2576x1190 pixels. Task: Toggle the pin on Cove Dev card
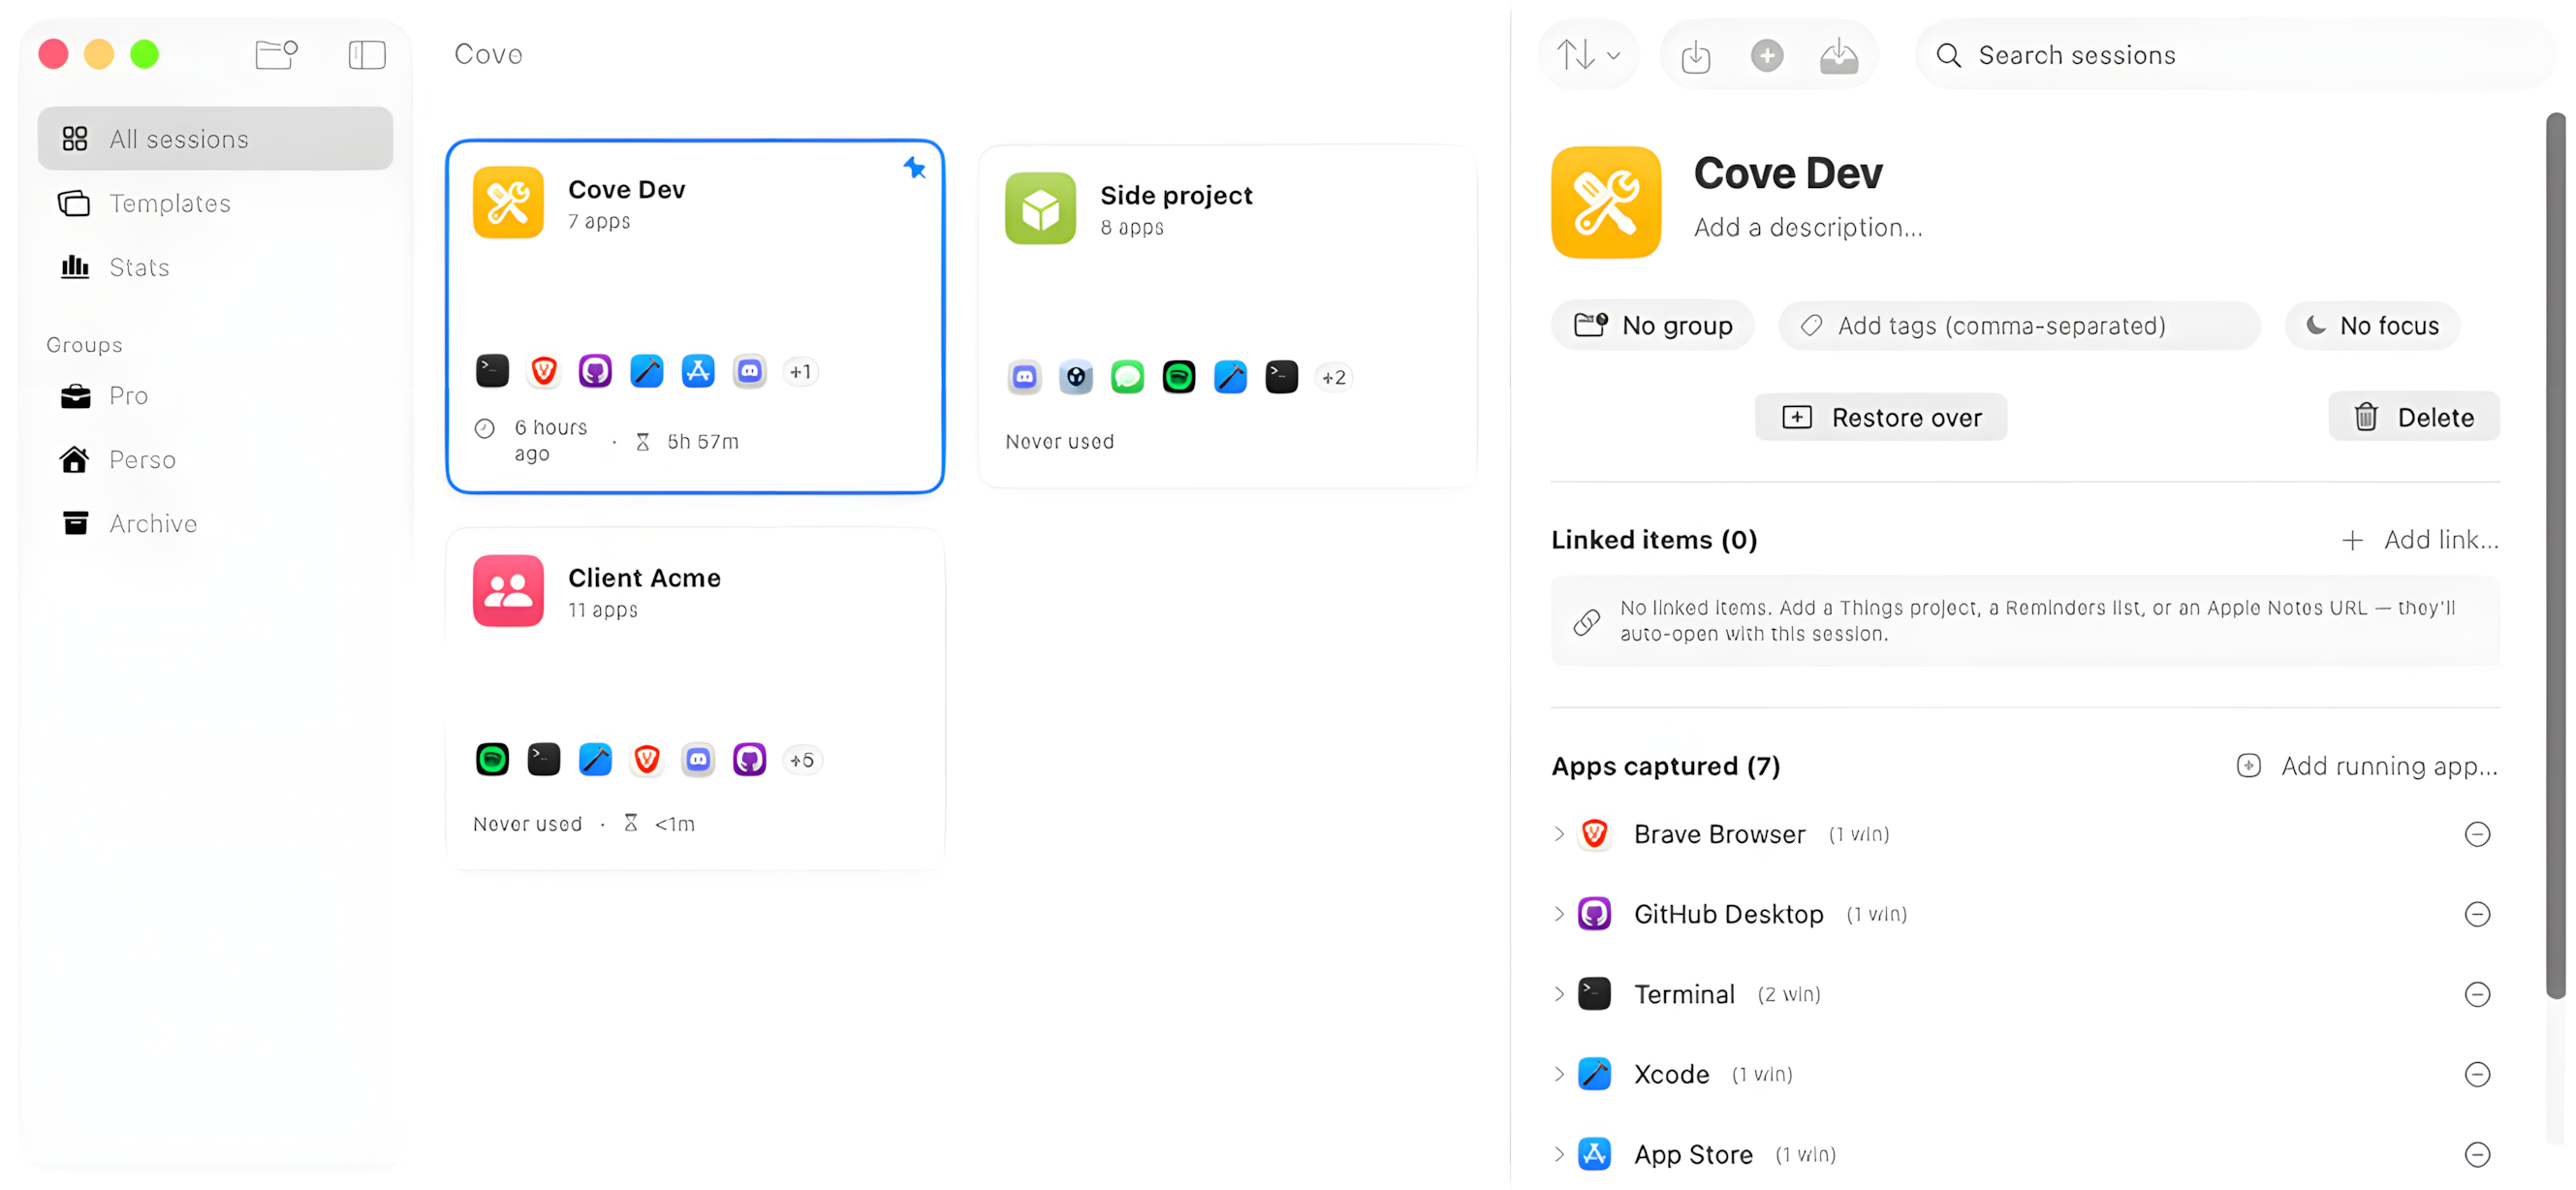click(x=914, y=168)
